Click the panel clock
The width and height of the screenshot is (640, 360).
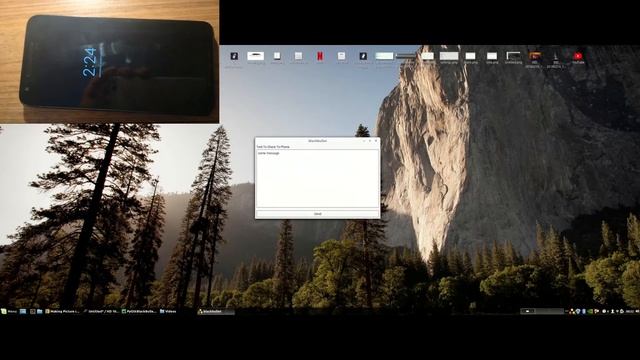tap(630, 311)
